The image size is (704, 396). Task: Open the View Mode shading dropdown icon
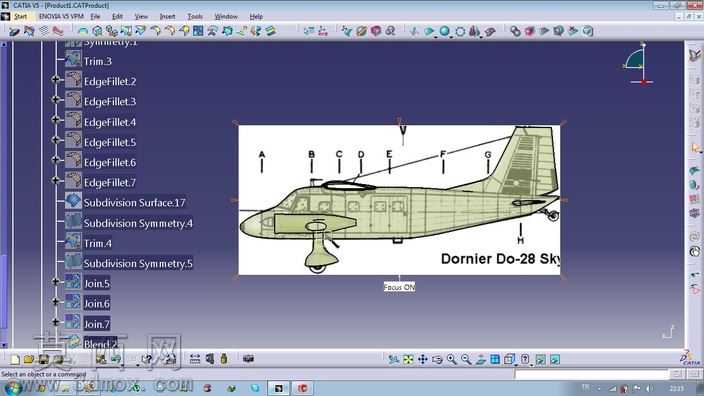coord(524,360)
